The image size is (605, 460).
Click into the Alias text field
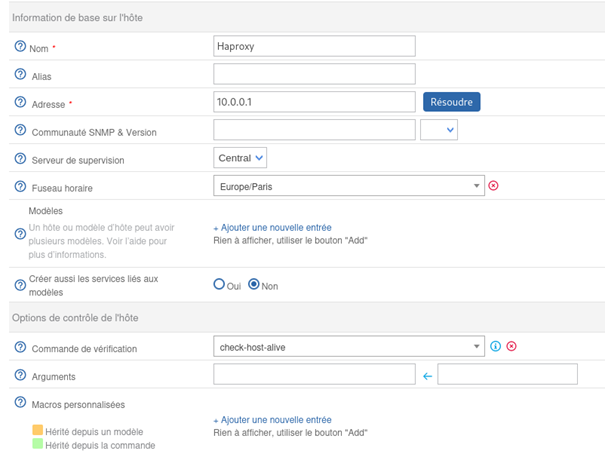(x=314, y=74)
